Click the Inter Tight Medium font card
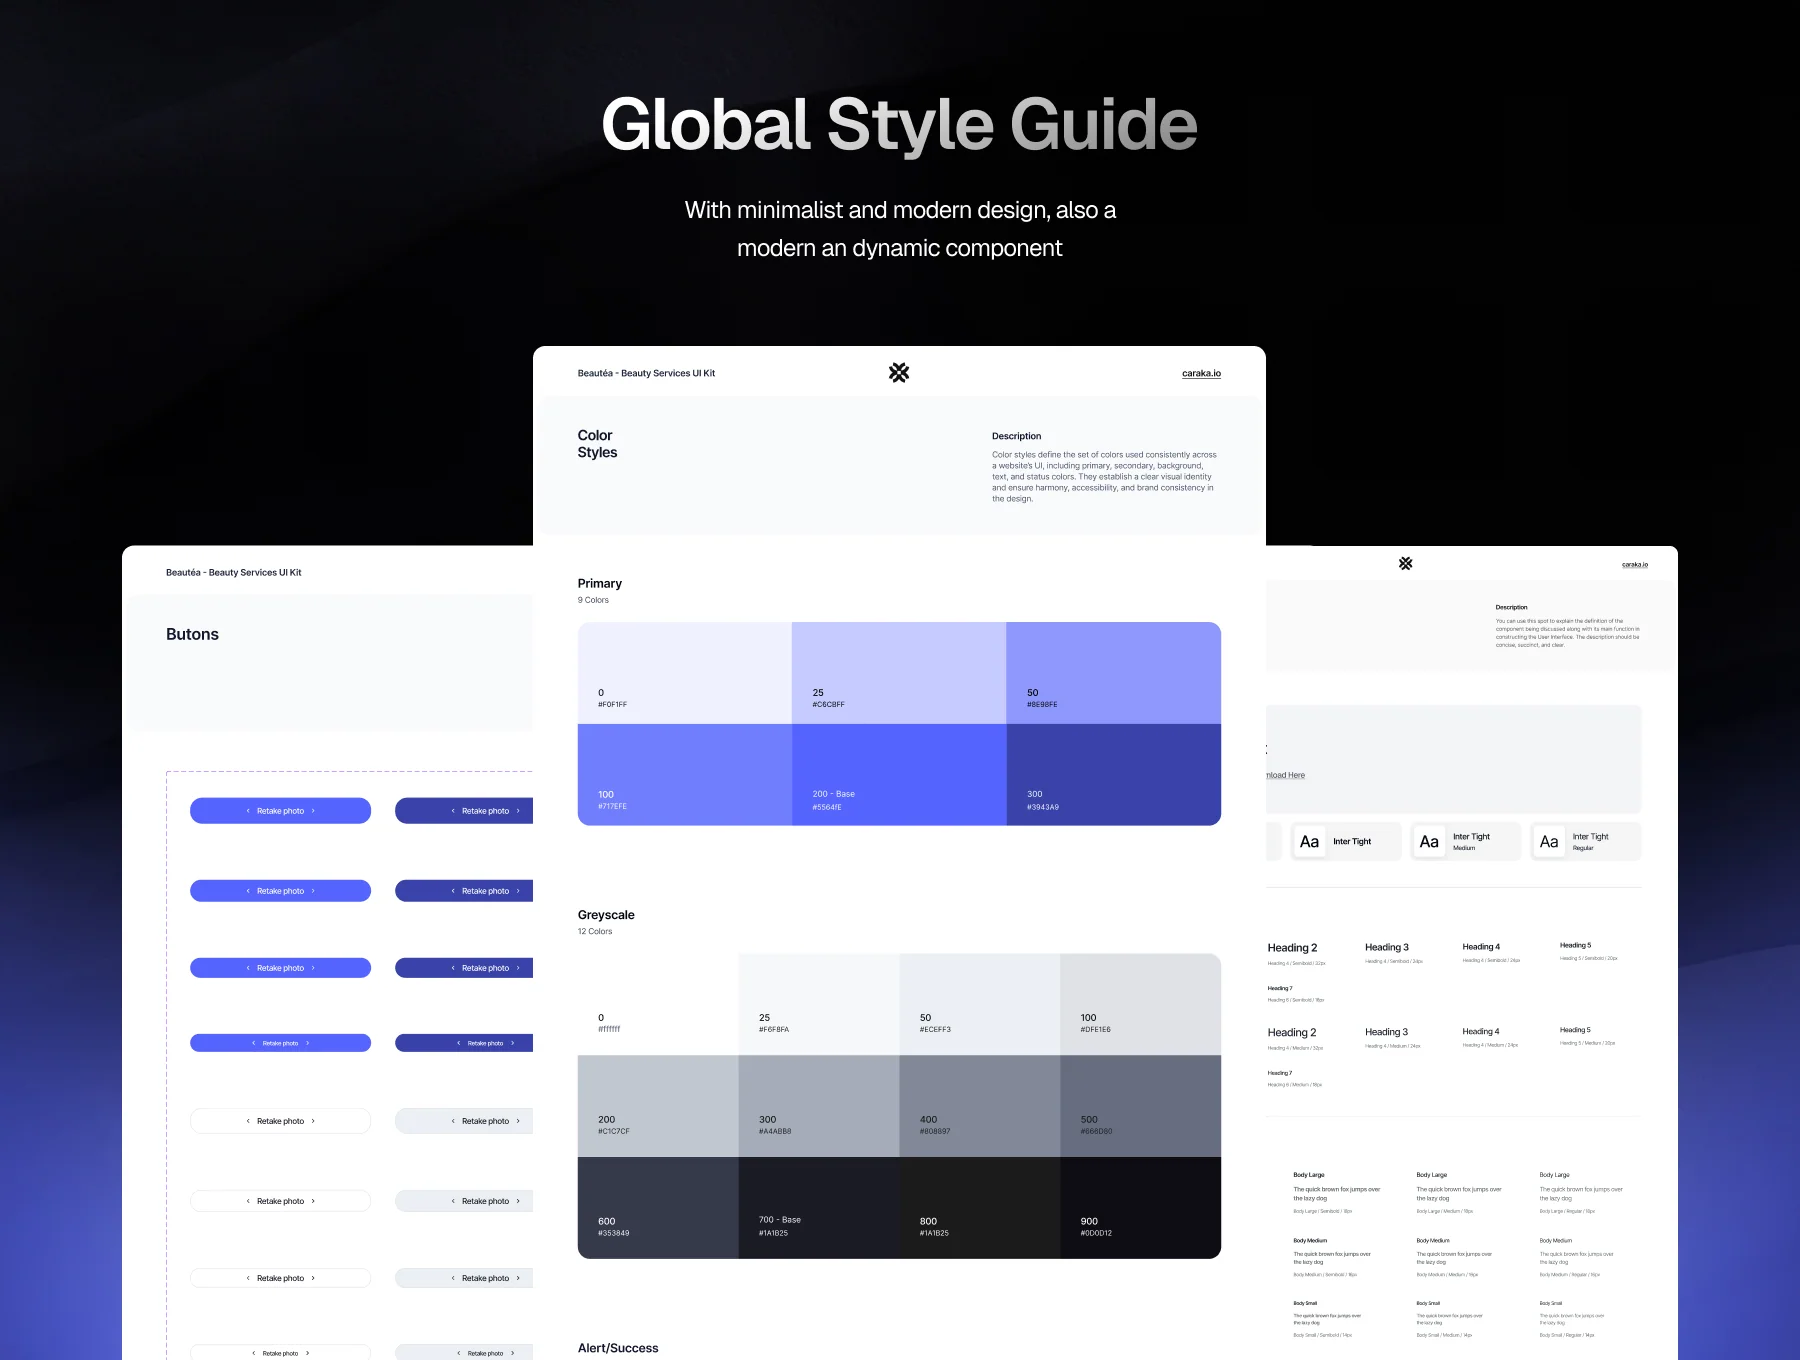The height and width of the screenshot is (1360, 1800). coord(1466,842)
